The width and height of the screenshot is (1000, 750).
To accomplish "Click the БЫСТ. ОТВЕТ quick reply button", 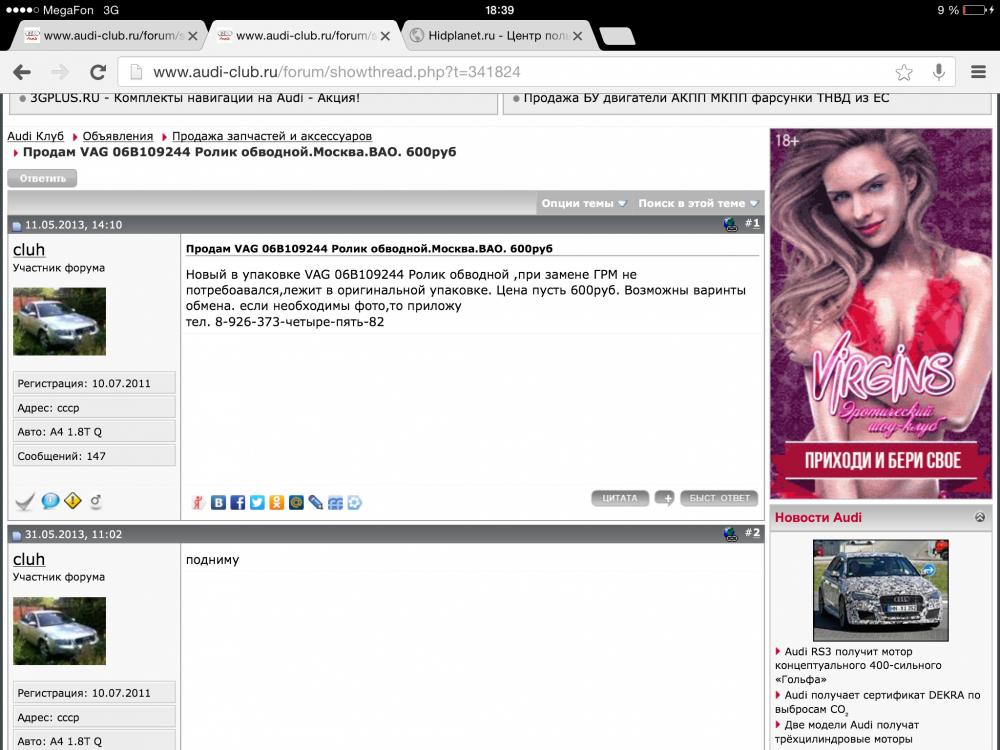I will (719, 498).
